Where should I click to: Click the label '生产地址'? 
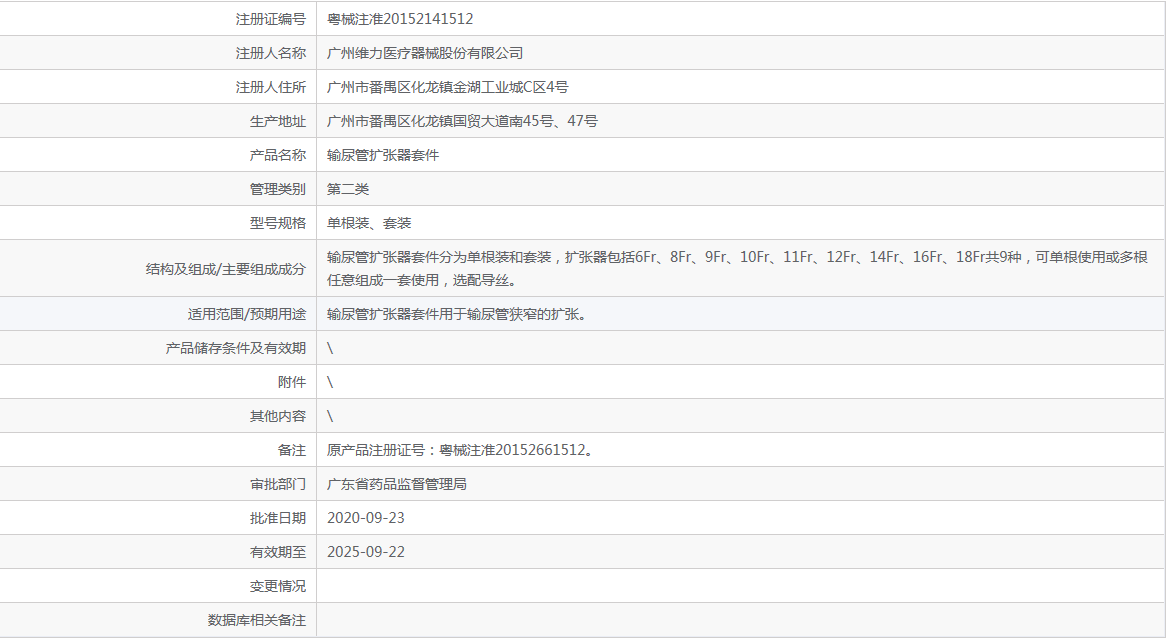277,122
